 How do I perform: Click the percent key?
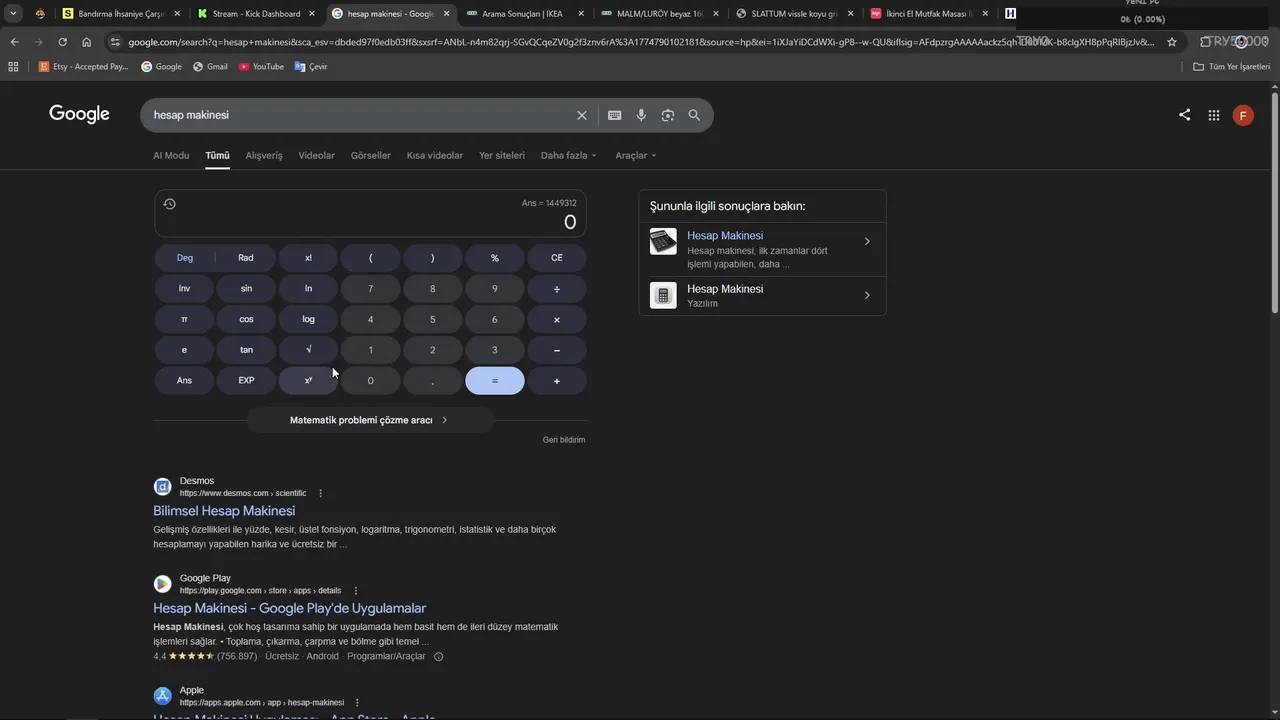pyautogui.click(x=494, y=258)
